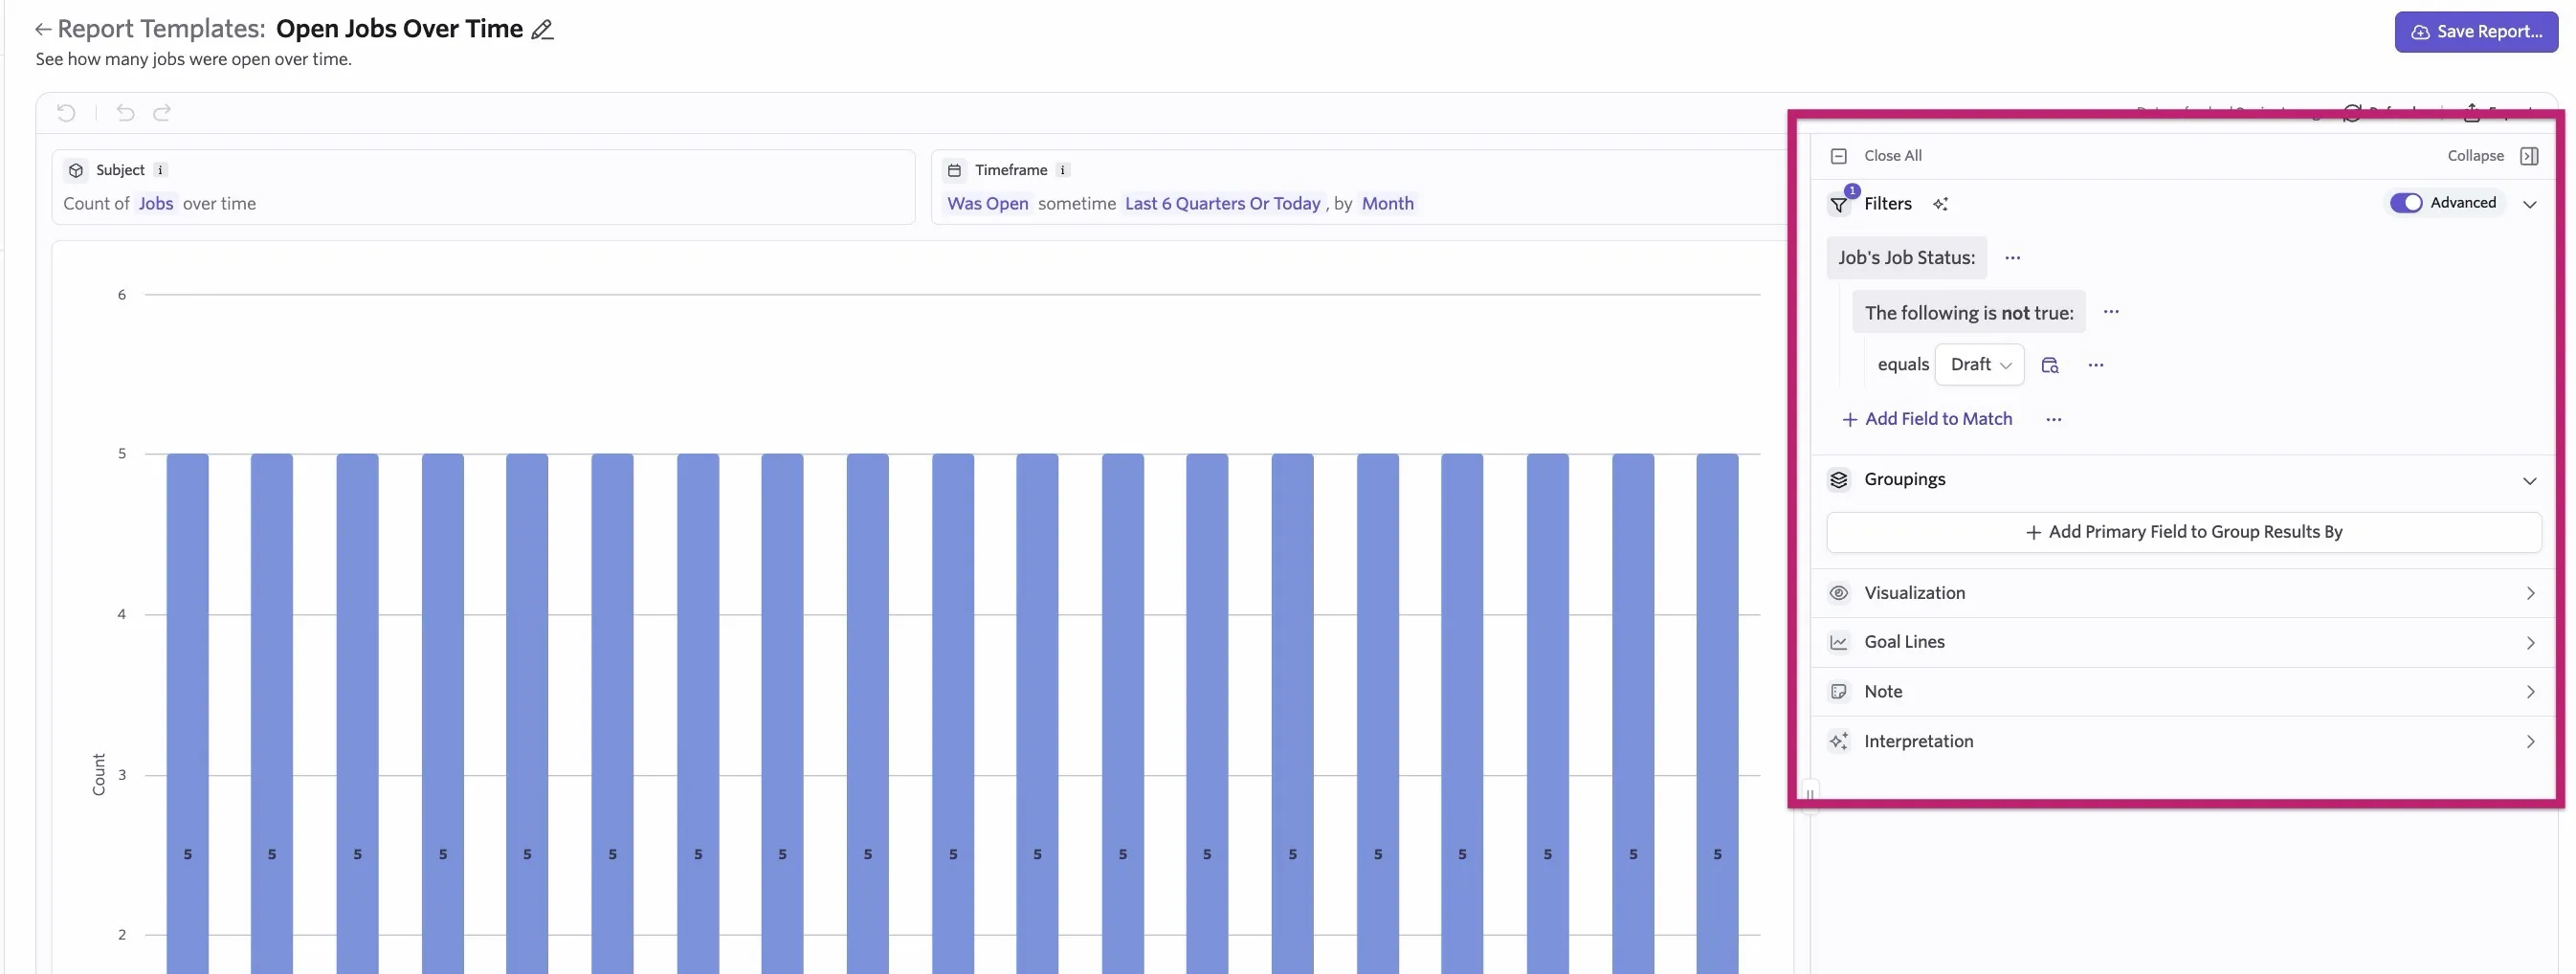
Task: Open options for Job's Job Status
Action: coord(2013,258)
